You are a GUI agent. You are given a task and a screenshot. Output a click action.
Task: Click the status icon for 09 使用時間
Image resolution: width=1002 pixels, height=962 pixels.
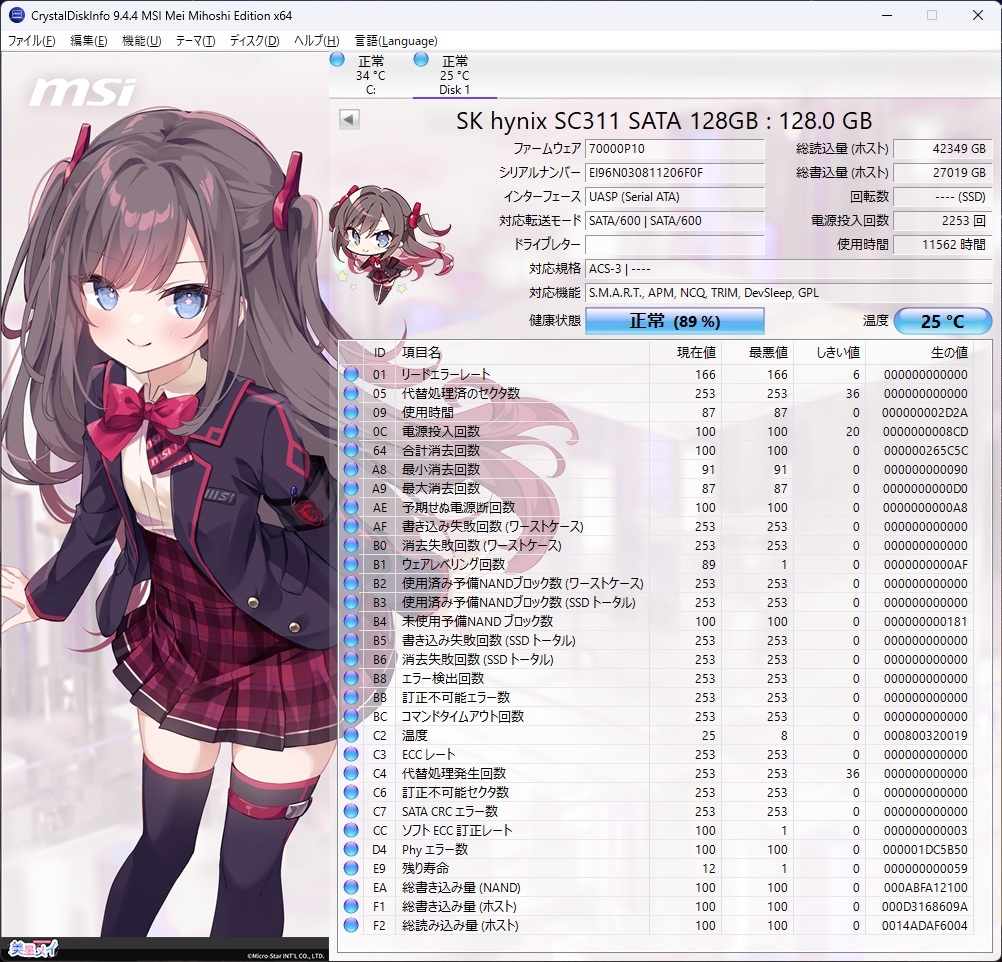[x=351, y=412]
